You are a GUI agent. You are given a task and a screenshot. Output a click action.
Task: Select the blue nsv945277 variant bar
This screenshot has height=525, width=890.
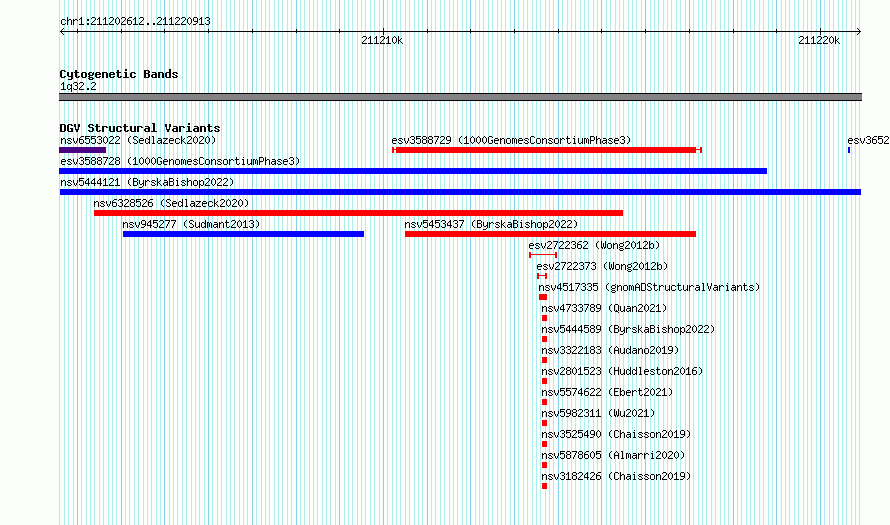pos(244,234)
